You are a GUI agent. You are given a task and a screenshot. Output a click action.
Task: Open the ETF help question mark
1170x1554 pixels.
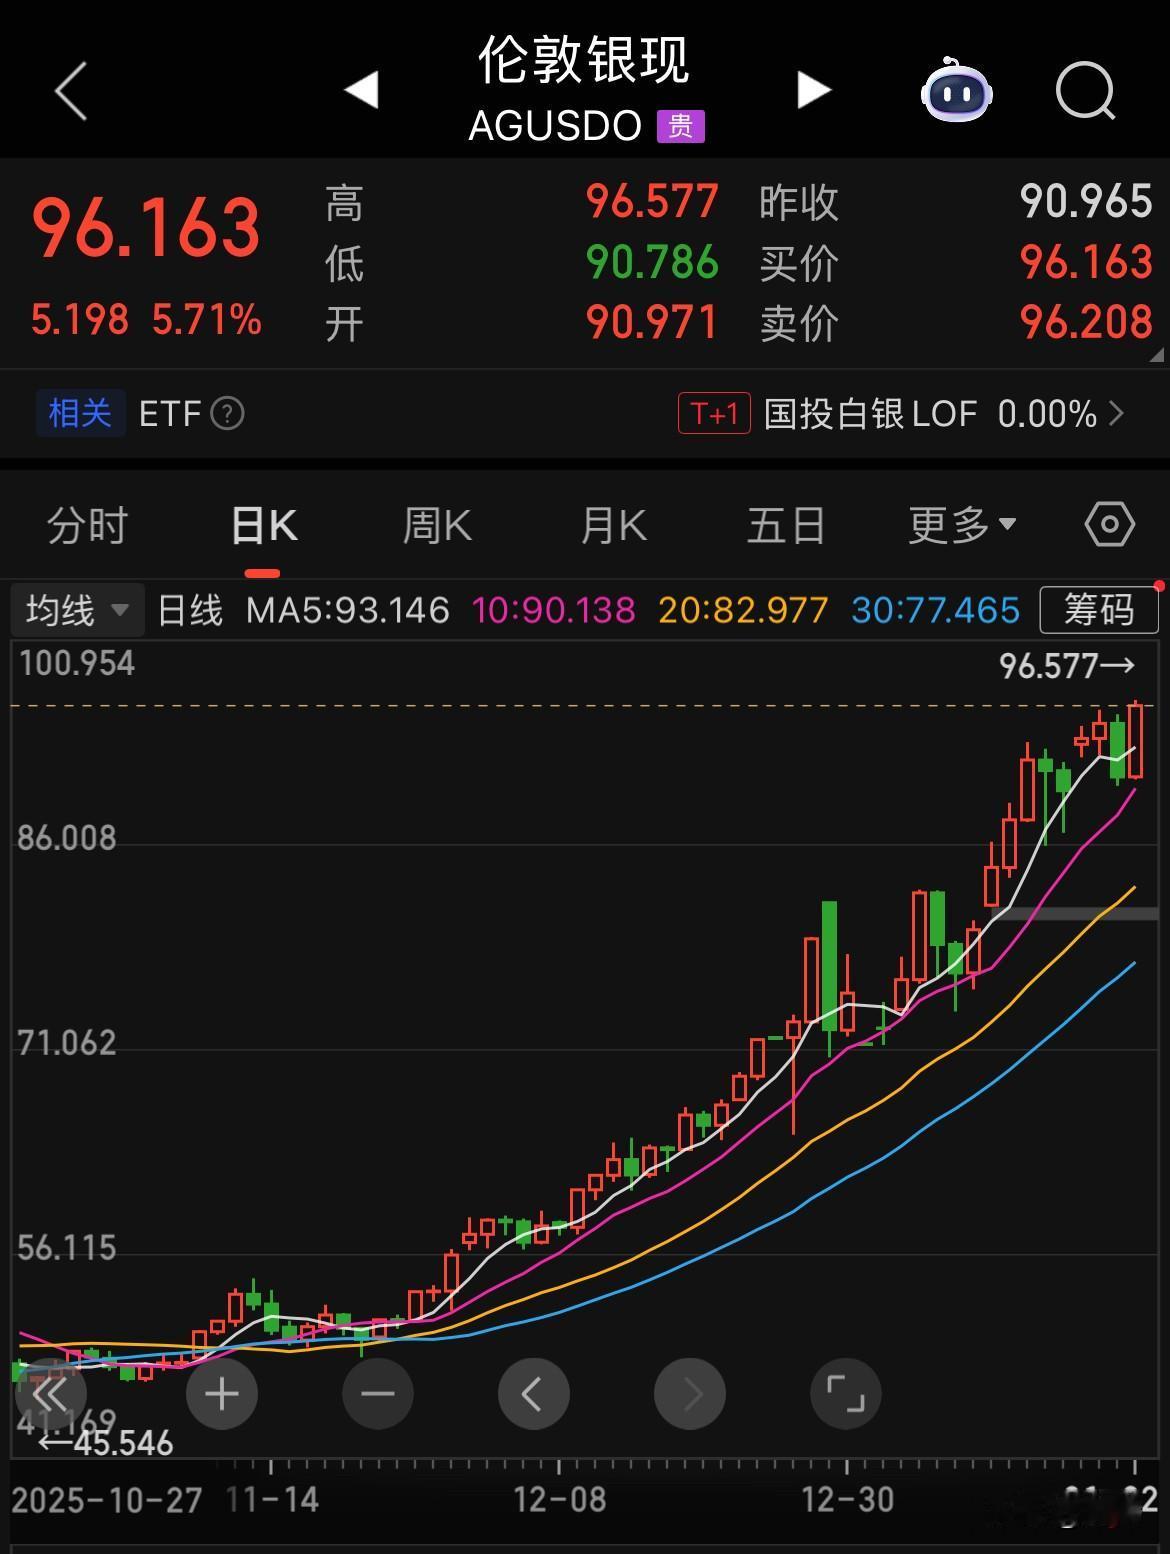coord(226,413)
